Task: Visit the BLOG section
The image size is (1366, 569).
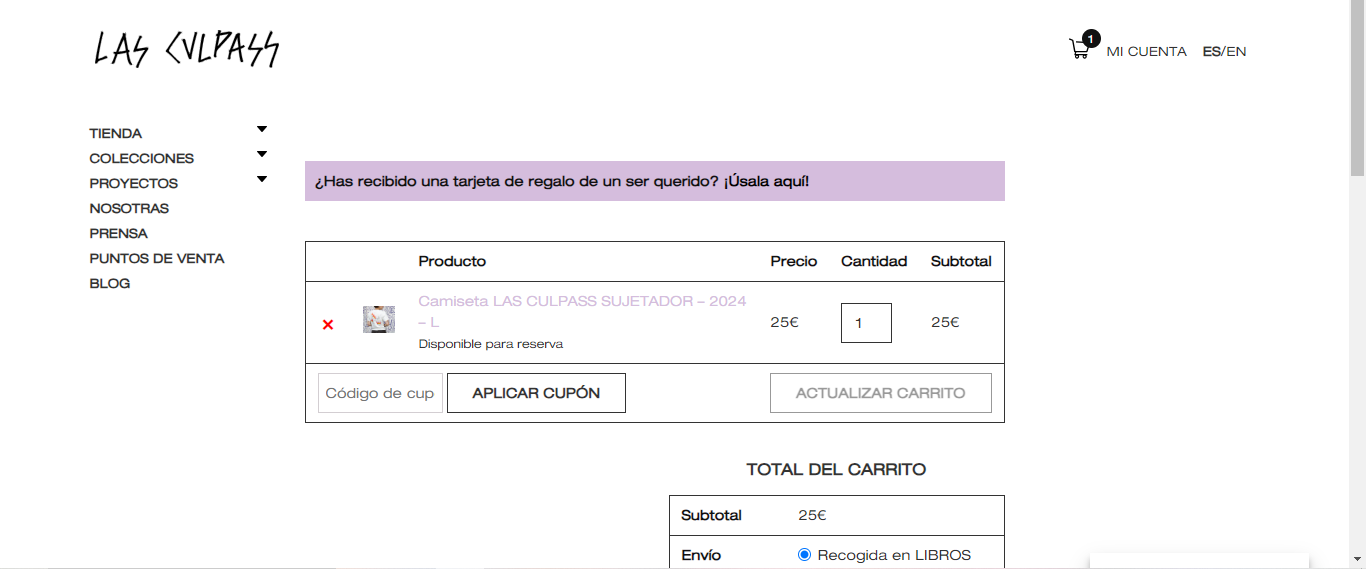Action: click(110, 283)
